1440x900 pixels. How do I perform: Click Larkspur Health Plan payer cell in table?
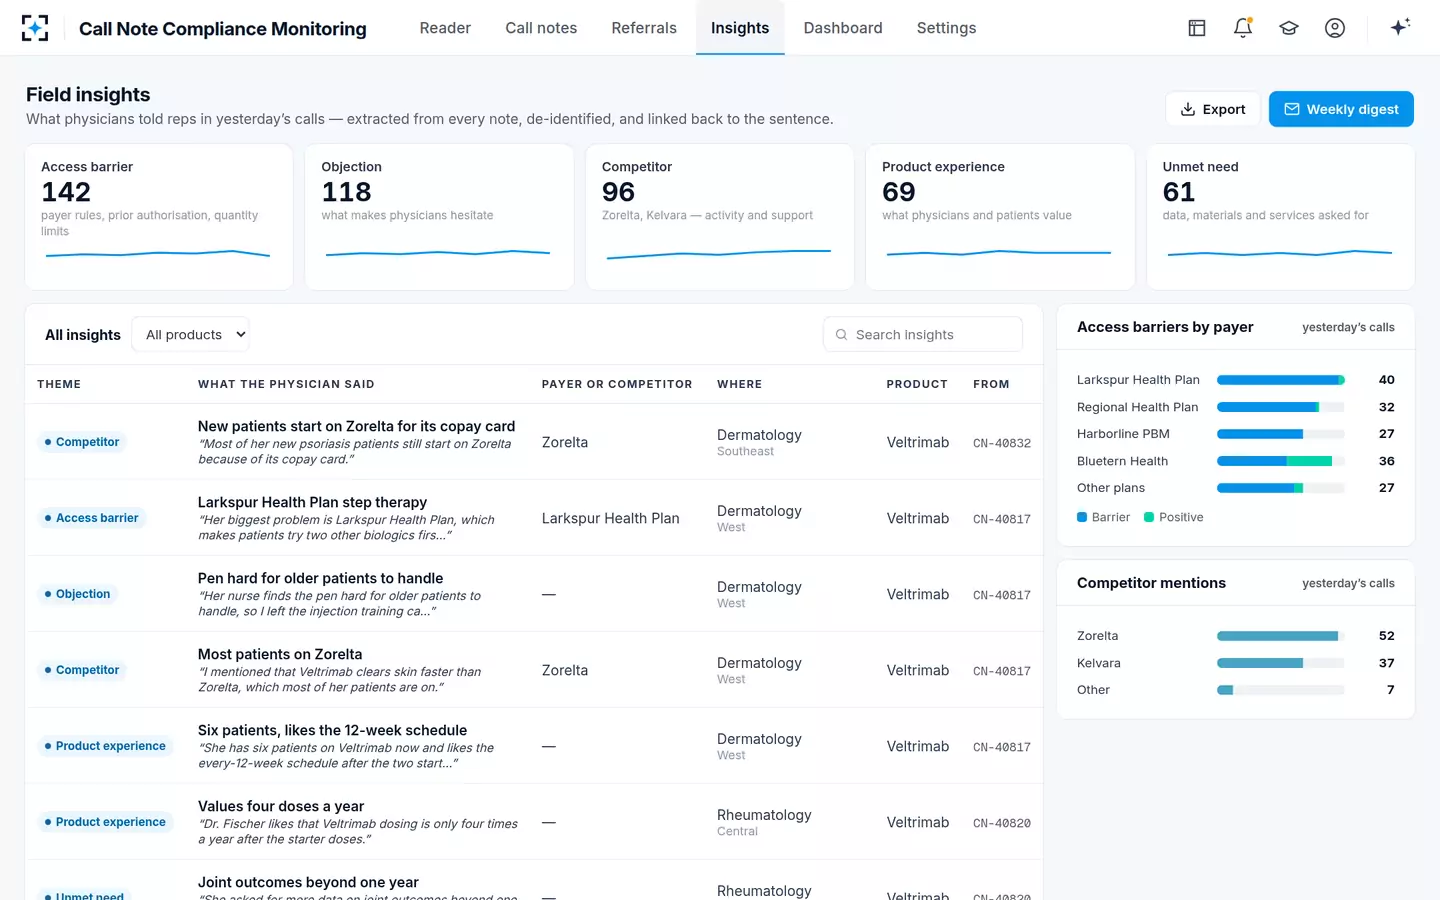(610, 518)
